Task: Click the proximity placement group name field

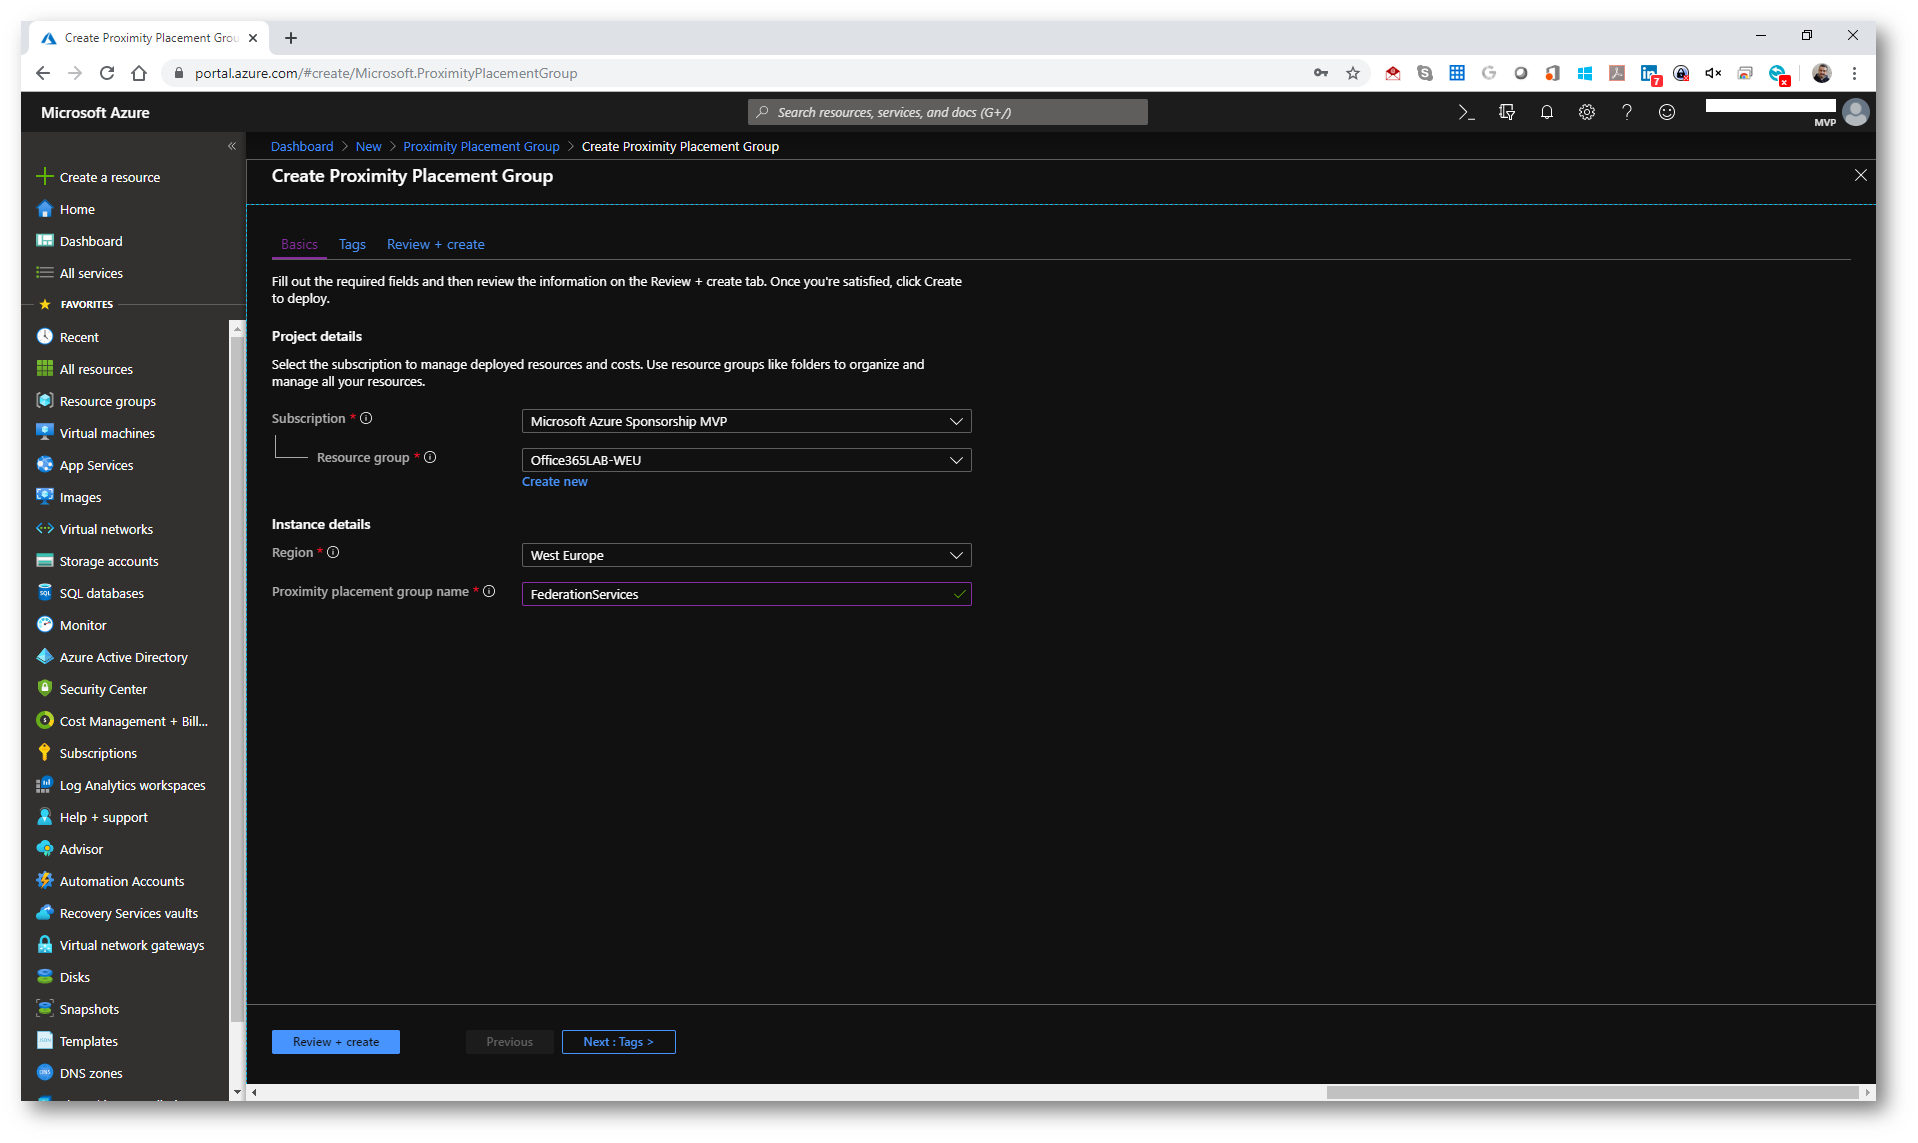Action: [x=746, y=594]
